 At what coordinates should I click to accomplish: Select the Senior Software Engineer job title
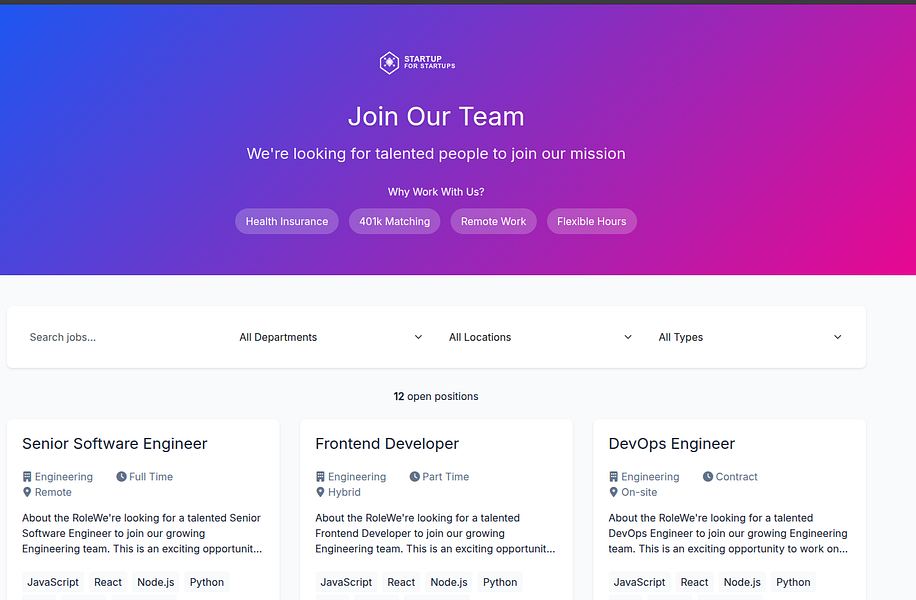pyautogui.click(x=113, y=443)
